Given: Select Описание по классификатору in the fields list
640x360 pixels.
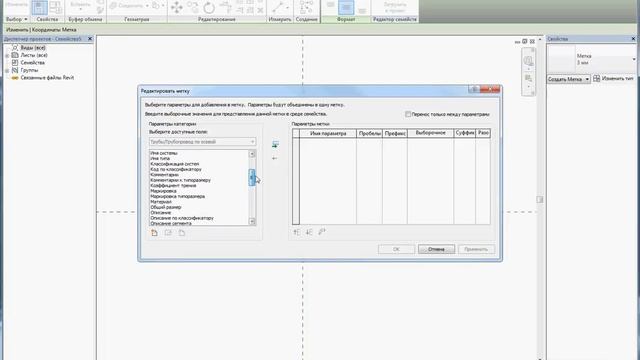Looking at the screenshot, I should pyautogui.click(x=182, y=218).
